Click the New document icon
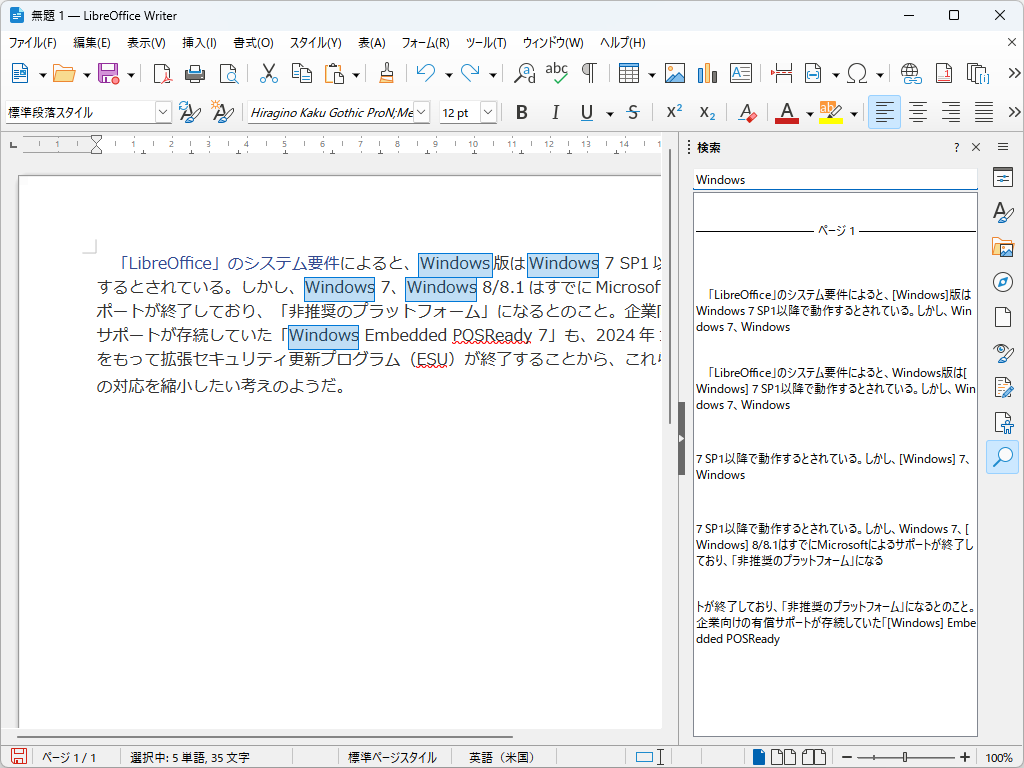Image resolution: width=1024 pixels, height=768 pixels. tap(20, 73)
